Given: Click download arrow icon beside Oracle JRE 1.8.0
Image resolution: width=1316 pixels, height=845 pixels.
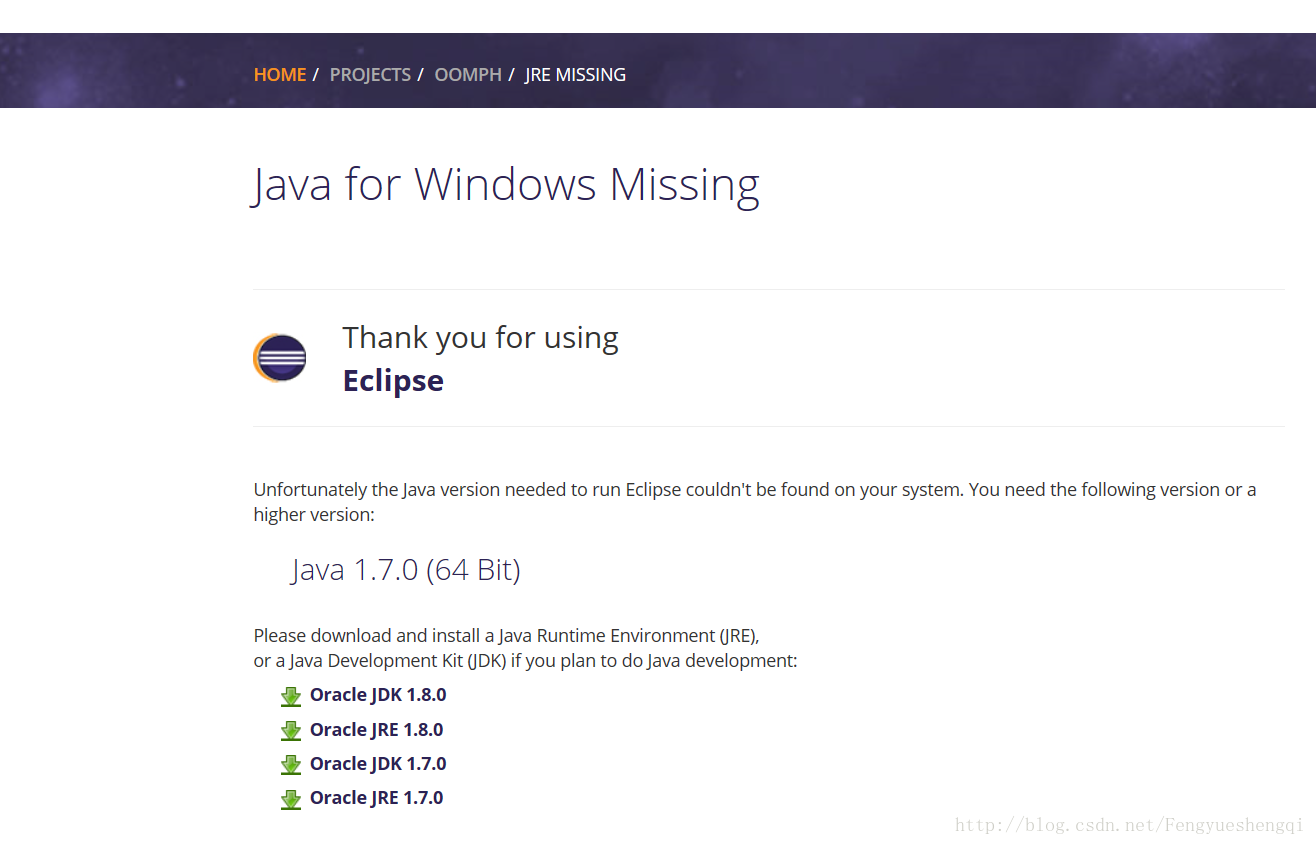Looking at the screenshot, I should (291, 731).
